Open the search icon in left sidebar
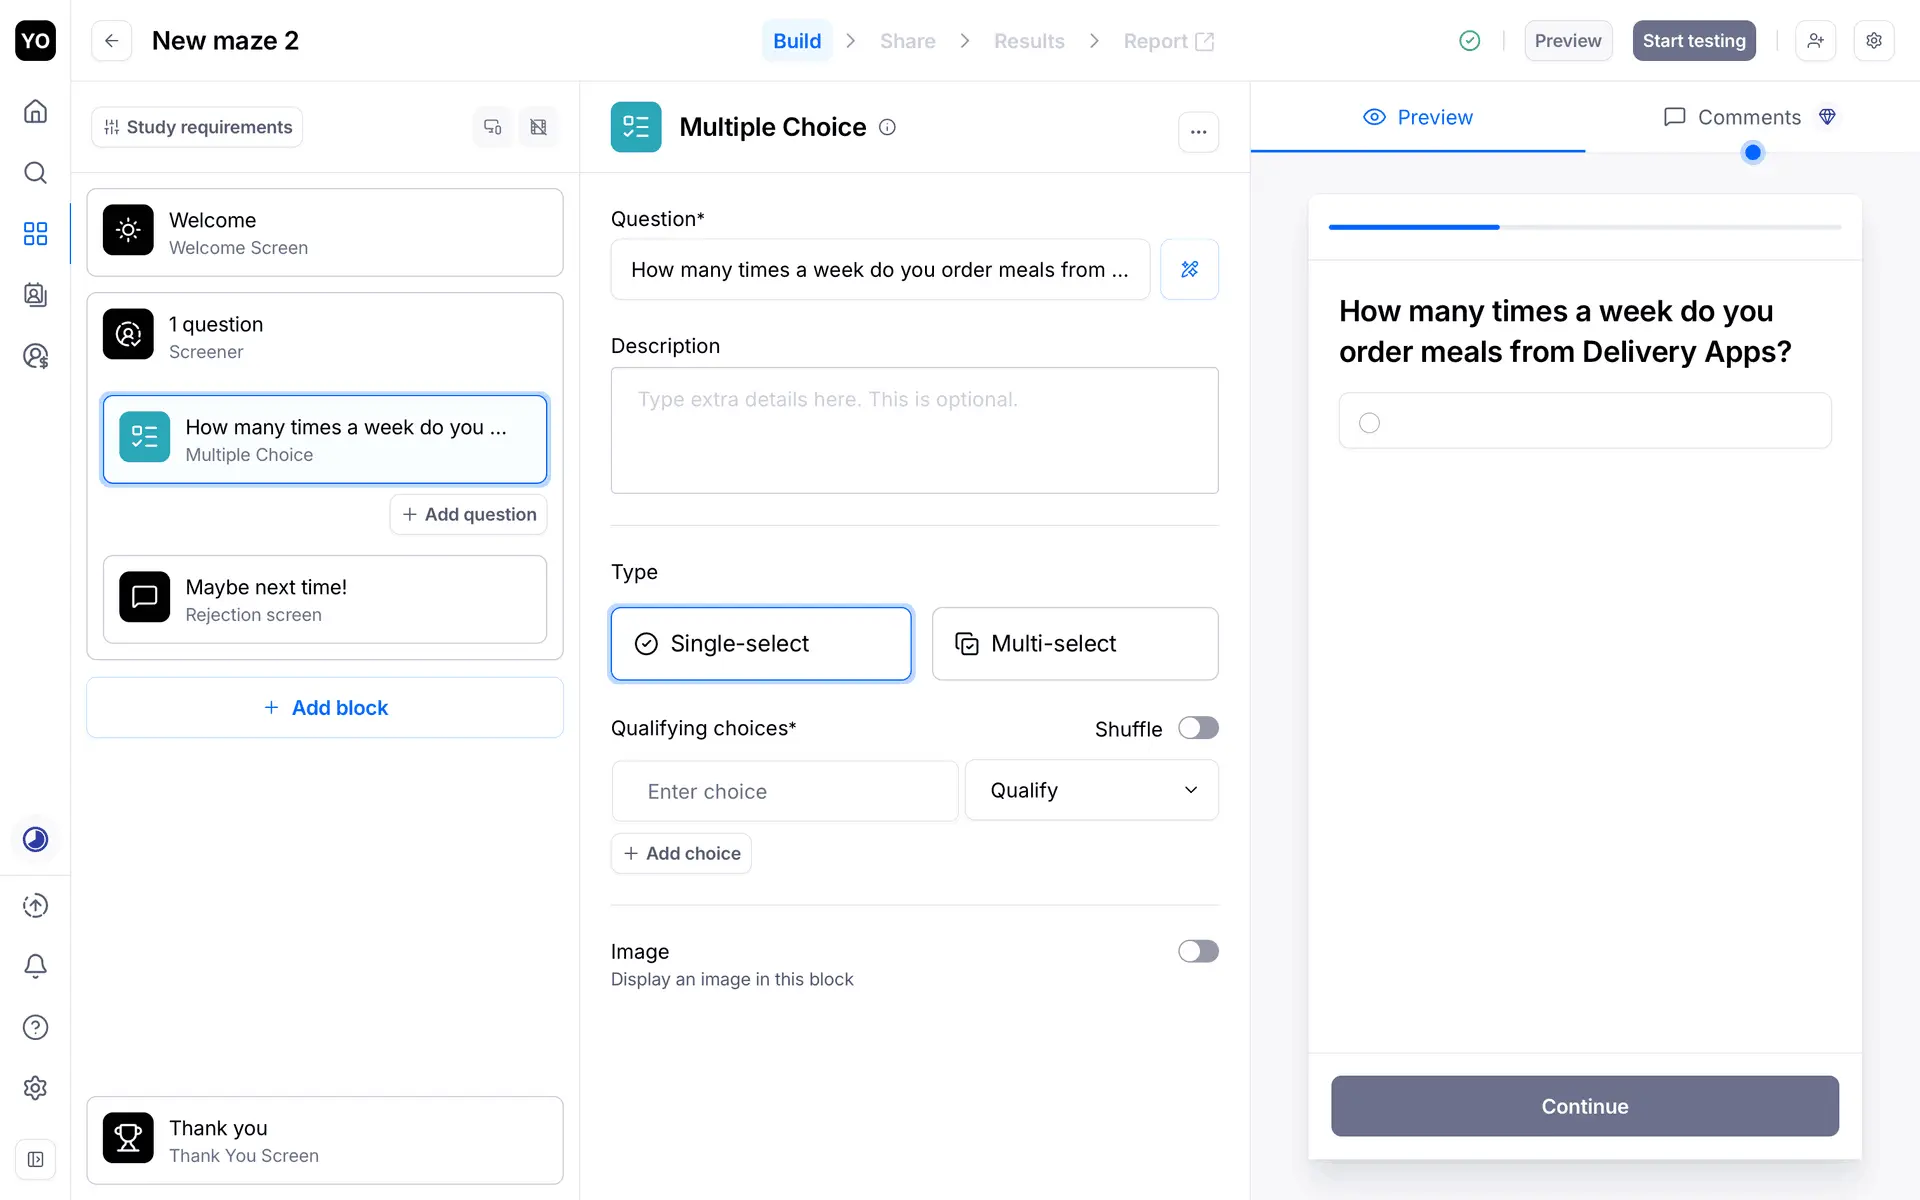The width and height of the screenshot is (1920, 1200). point(35,173)
